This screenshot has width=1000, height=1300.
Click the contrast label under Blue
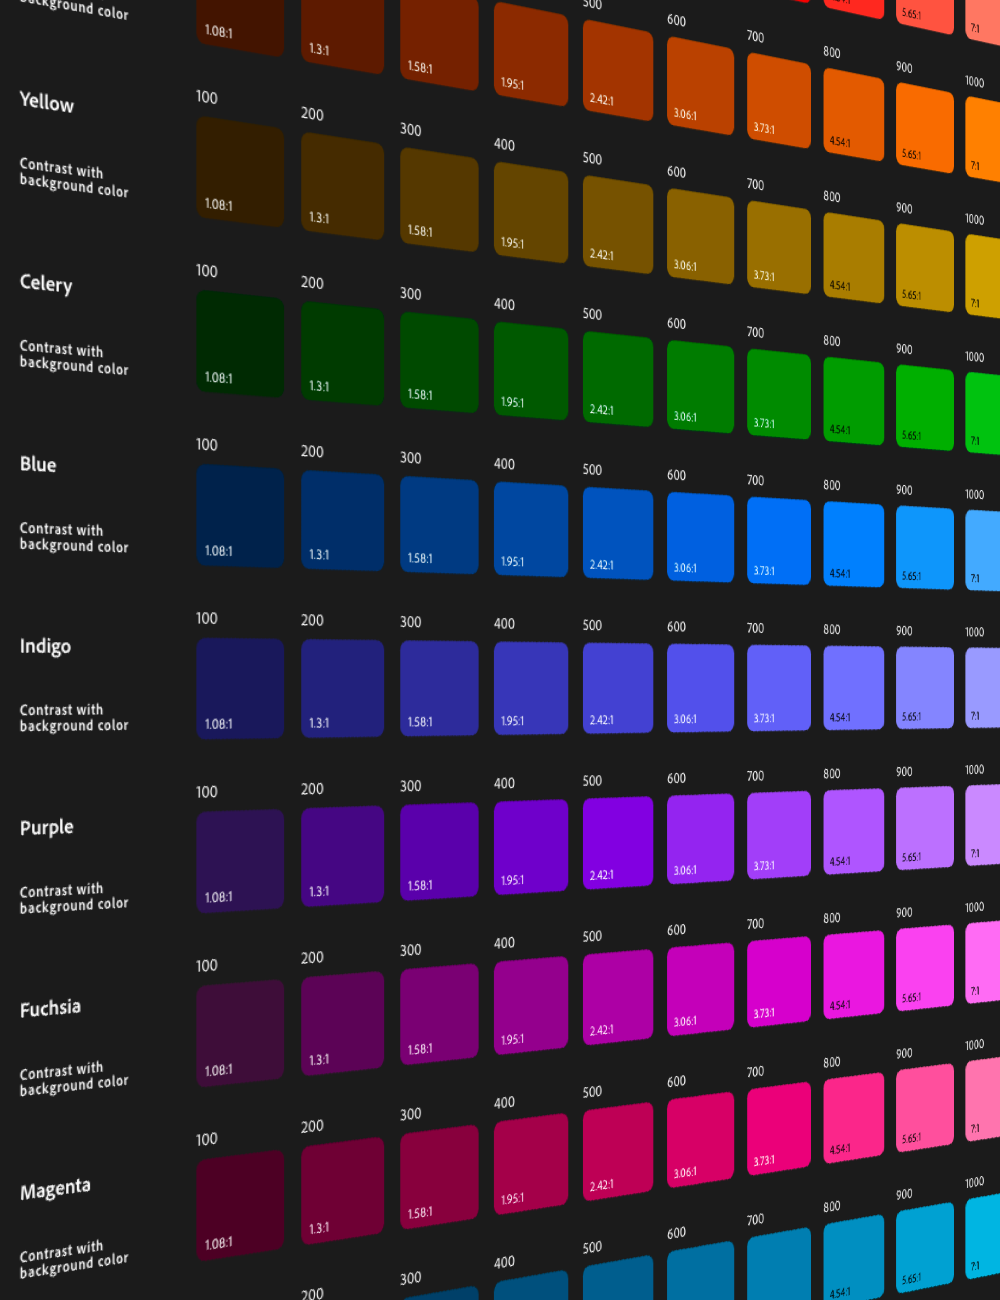74,537
